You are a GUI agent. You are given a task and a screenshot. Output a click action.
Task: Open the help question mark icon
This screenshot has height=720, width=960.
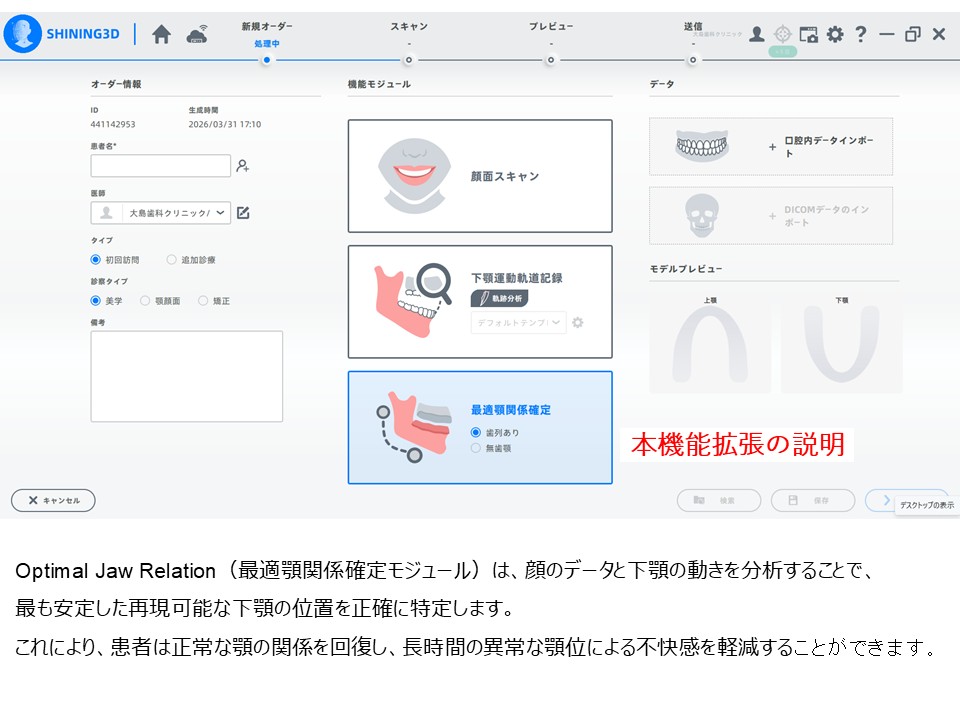point(860,34)
